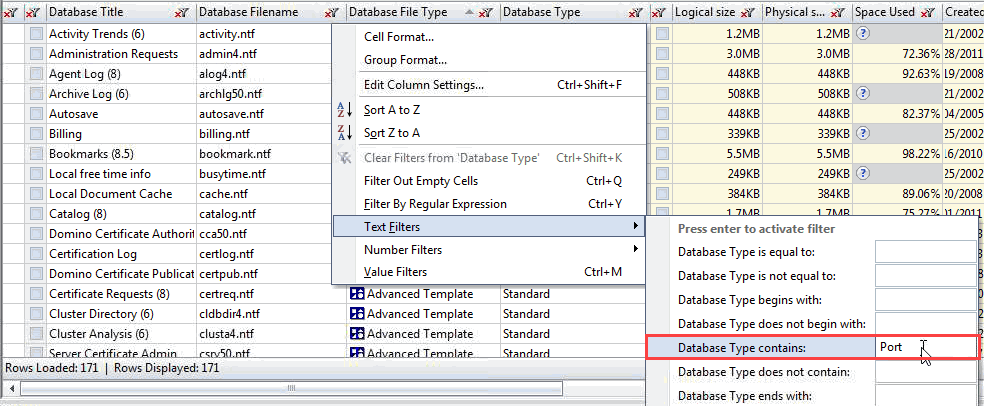This screenshot has width=984, height=406.
Task: Toggle checkbox next to Catalog (8)
Action: pos(36,214)
